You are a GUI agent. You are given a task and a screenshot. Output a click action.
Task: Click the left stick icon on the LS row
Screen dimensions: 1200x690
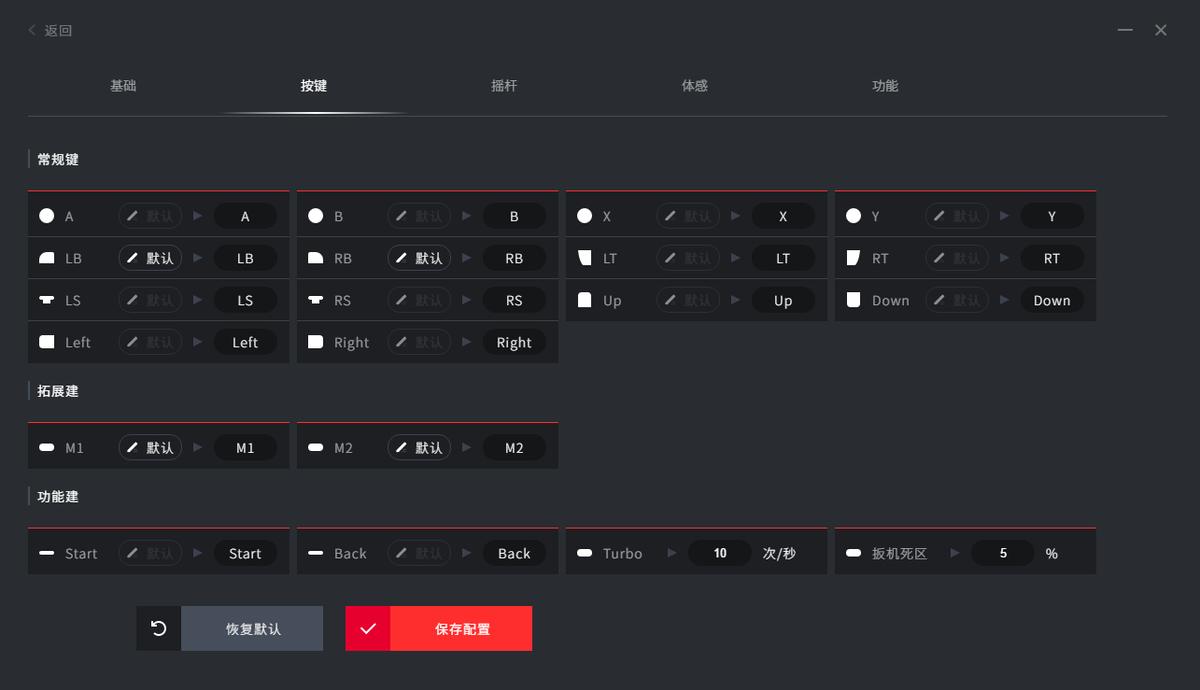[x=46, y=300]
